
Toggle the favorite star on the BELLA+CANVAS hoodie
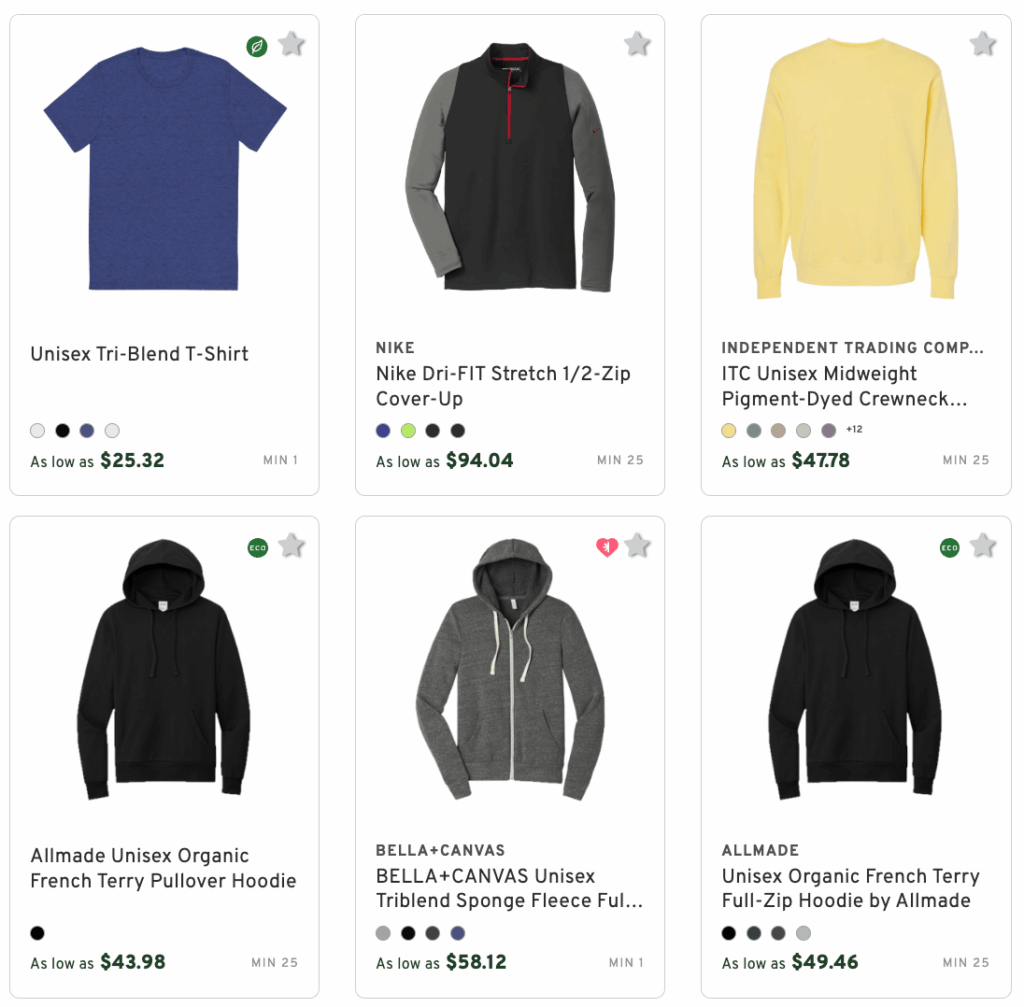pyautogui.click(x=637, y=546)
